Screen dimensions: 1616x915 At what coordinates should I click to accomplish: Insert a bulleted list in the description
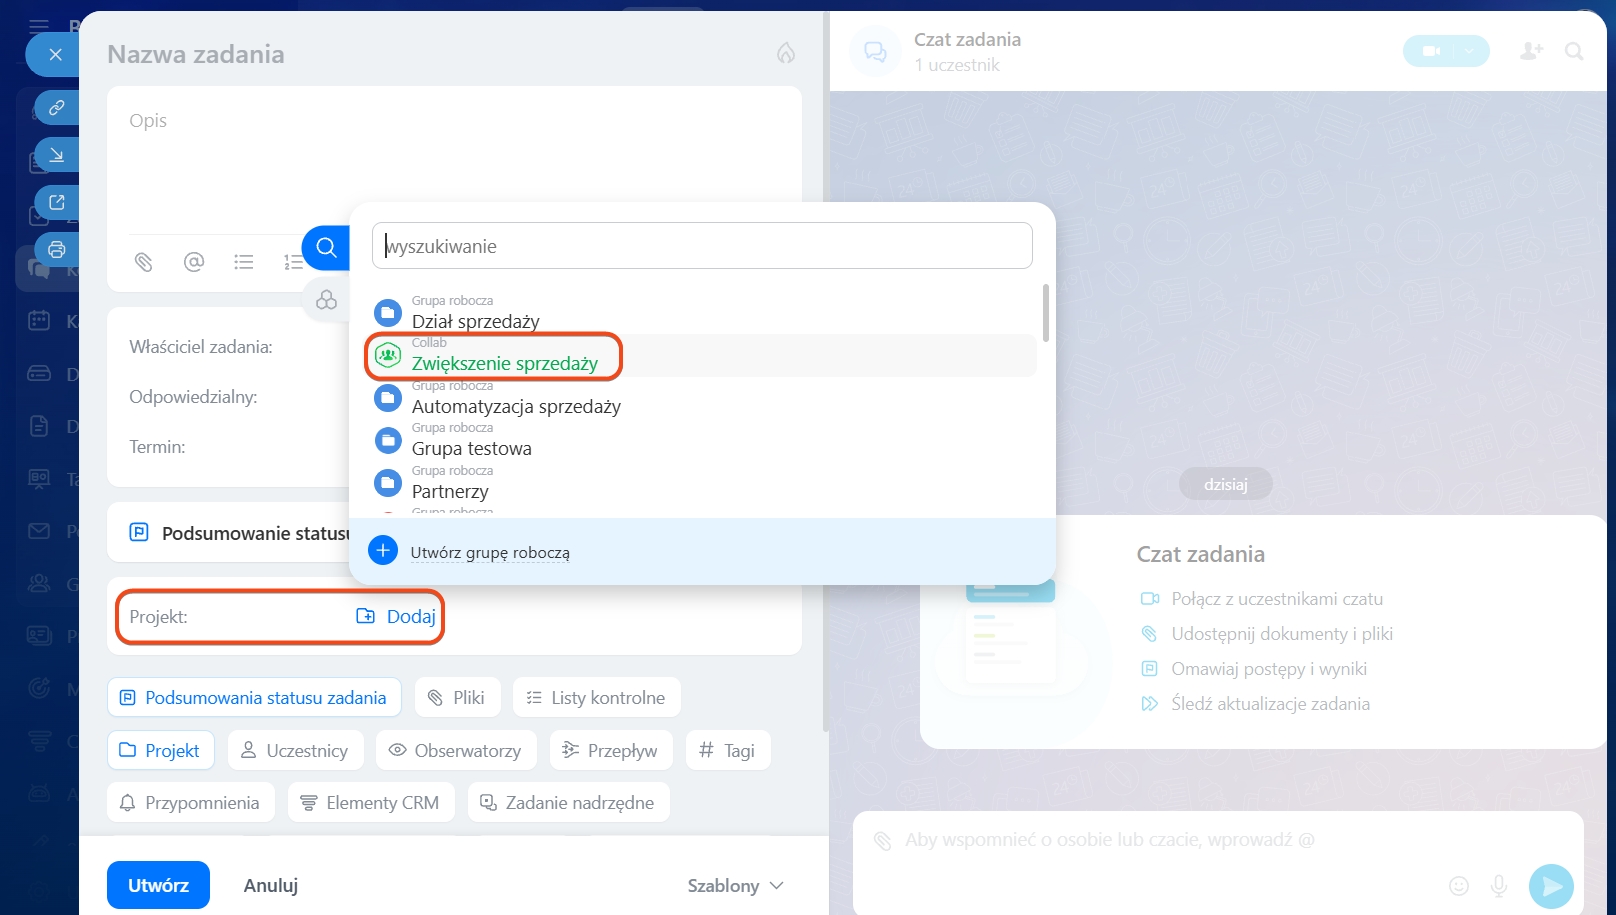click(x=244, y=262)
